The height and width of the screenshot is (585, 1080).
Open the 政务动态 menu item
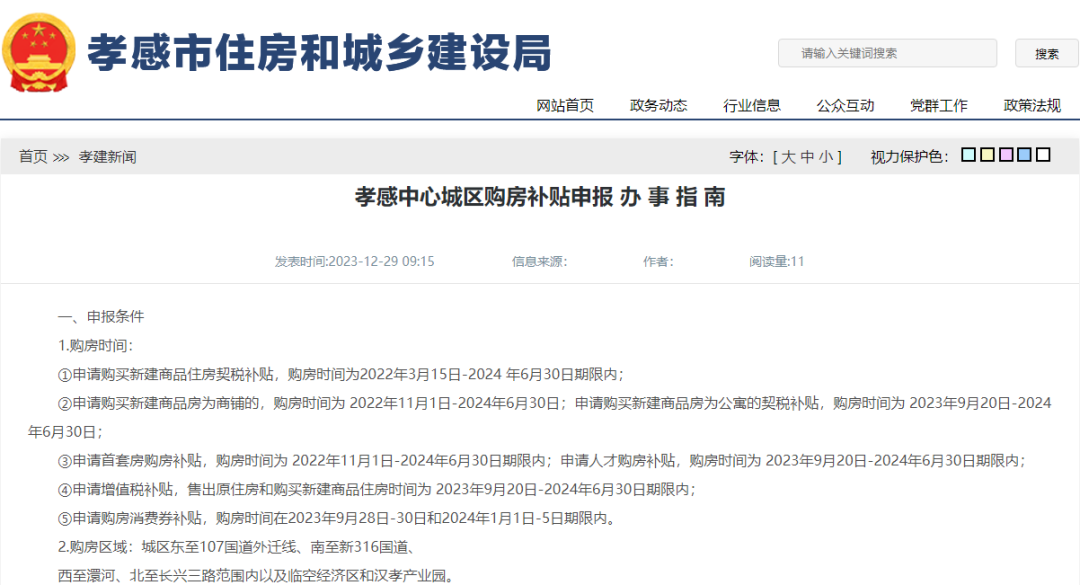[x=658, y=106]
